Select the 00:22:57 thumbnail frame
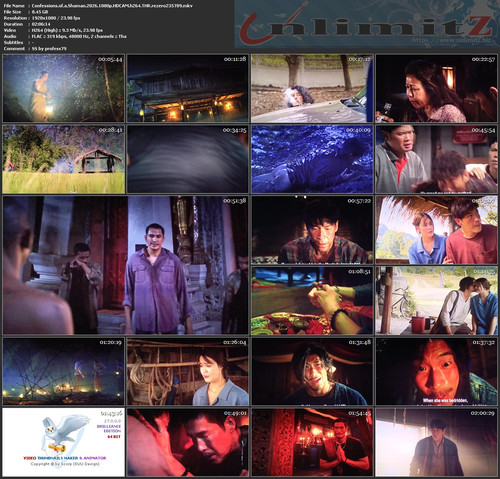500x479 pixels. pos(436,88)
